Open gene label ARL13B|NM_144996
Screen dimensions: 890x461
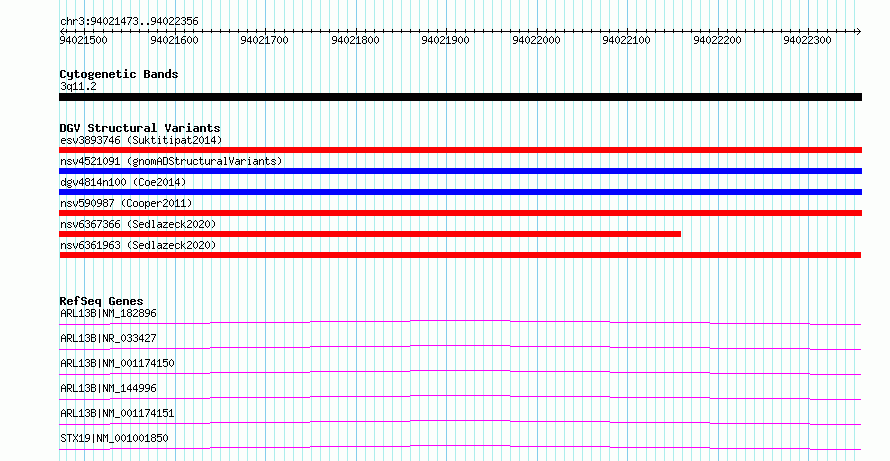108,388
